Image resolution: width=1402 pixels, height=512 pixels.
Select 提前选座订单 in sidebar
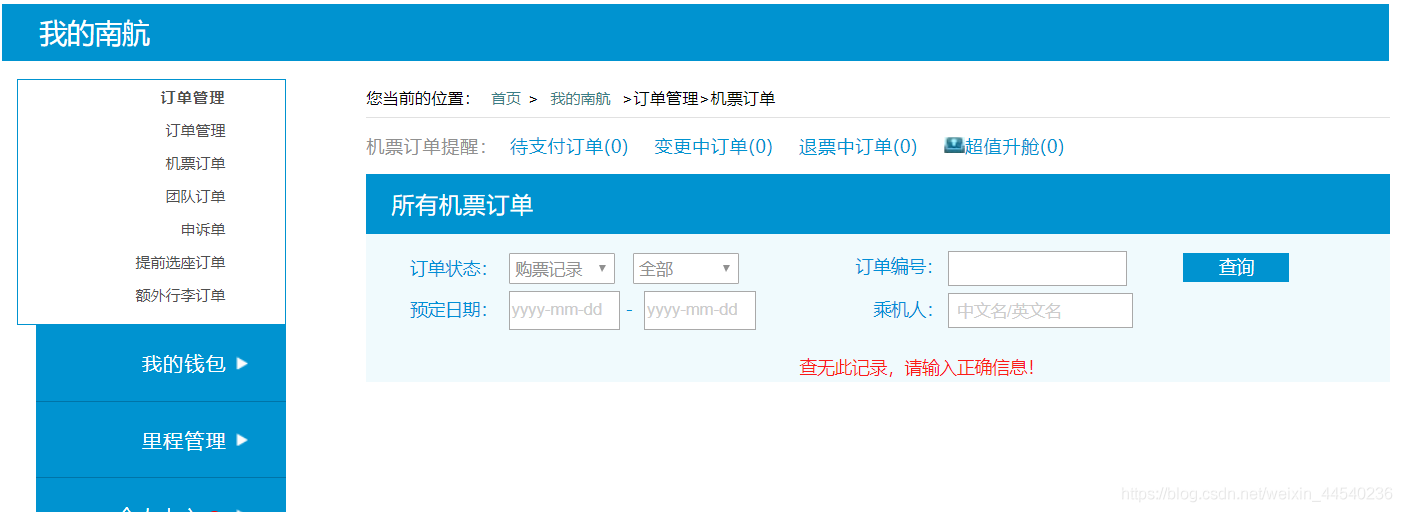click(180, 263)
